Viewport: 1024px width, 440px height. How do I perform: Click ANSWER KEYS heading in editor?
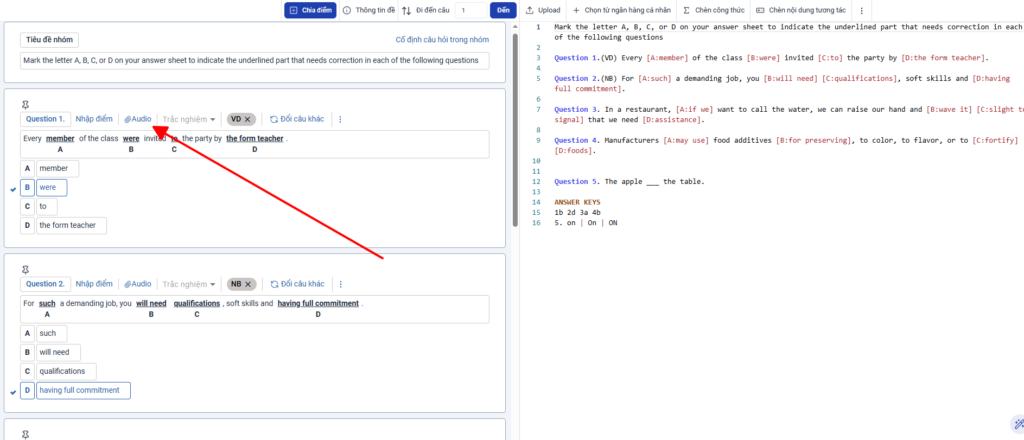[x=577, y=202]
